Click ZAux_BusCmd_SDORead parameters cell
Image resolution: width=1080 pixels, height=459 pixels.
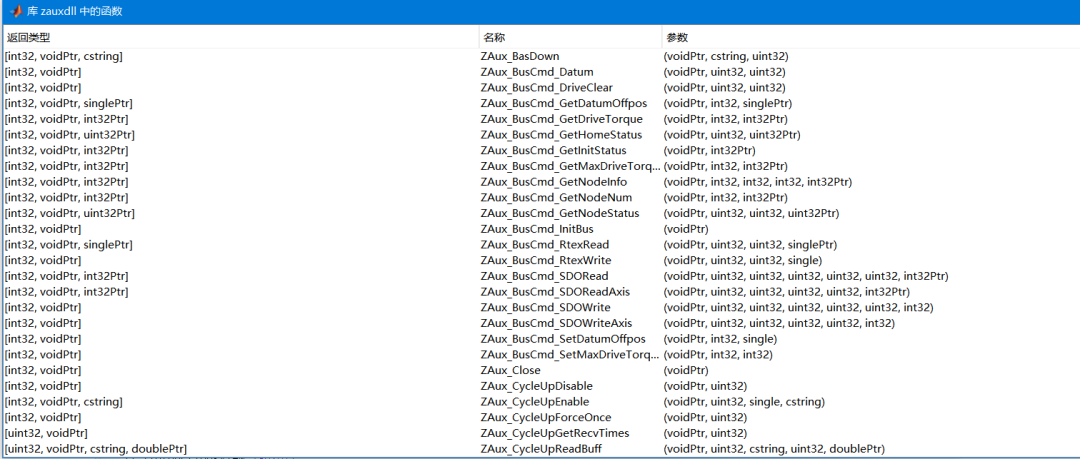806,276
